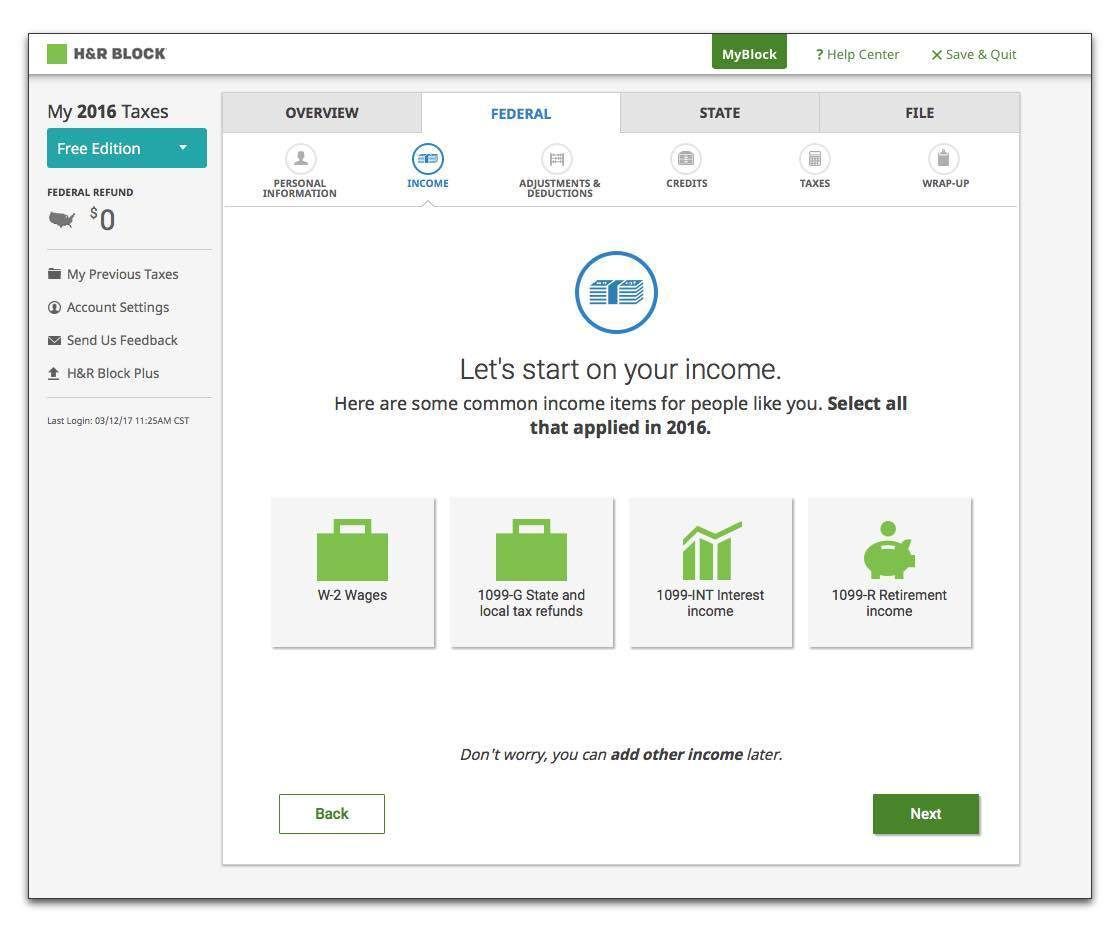The height and width of the screenshot is (931, 1120).
Task: Click the 'My 2016 Taxes' heading
Action: 108,111
